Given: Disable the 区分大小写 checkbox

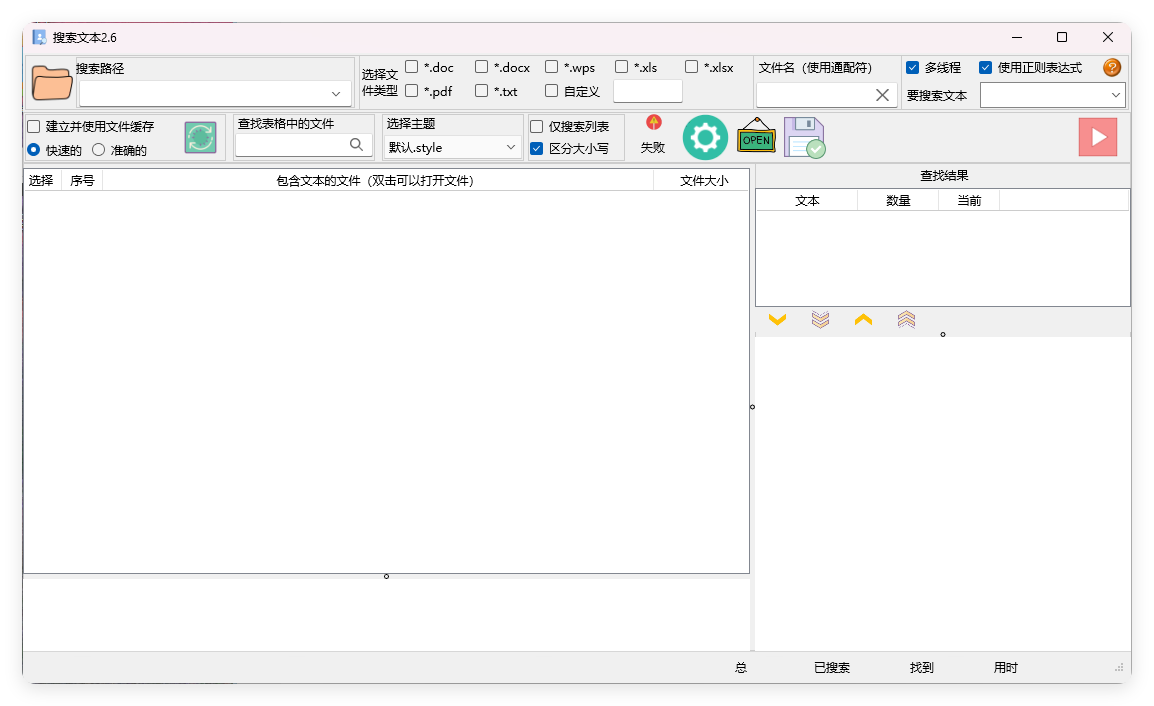Looking at the screenshot, I should [x=537, y=147].
